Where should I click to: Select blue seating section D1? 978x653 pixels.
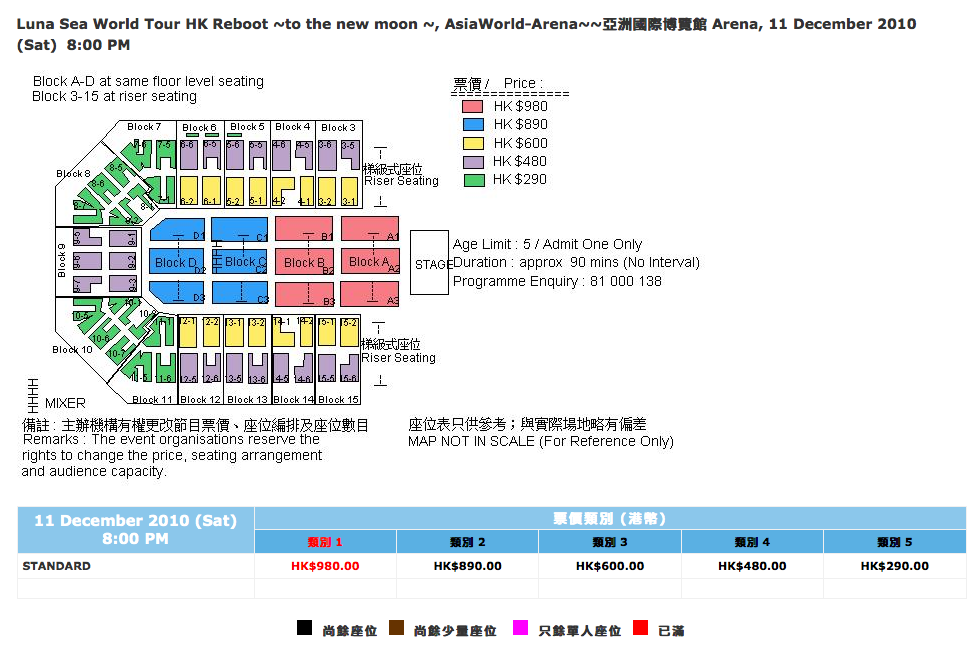point(178,230)
